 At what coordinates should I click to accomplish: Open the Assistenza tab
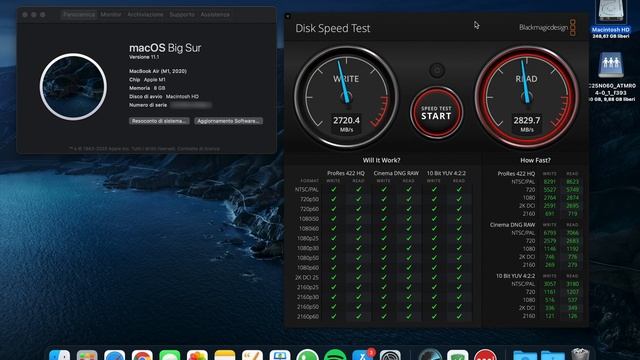click(215, 14)
